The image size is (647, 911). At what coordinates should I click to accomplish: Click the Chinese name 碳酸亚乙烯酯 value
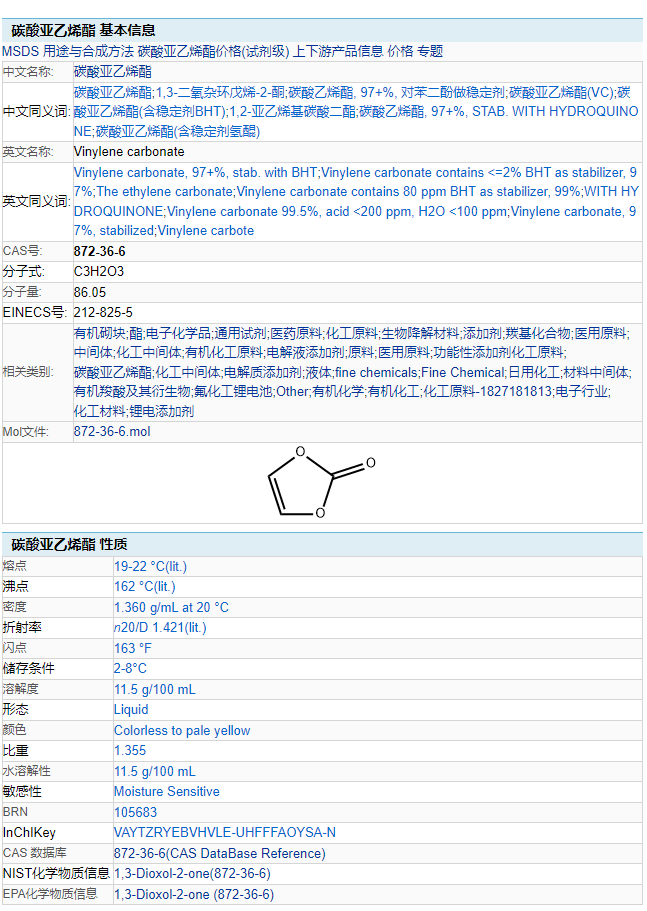pos(113,72)
